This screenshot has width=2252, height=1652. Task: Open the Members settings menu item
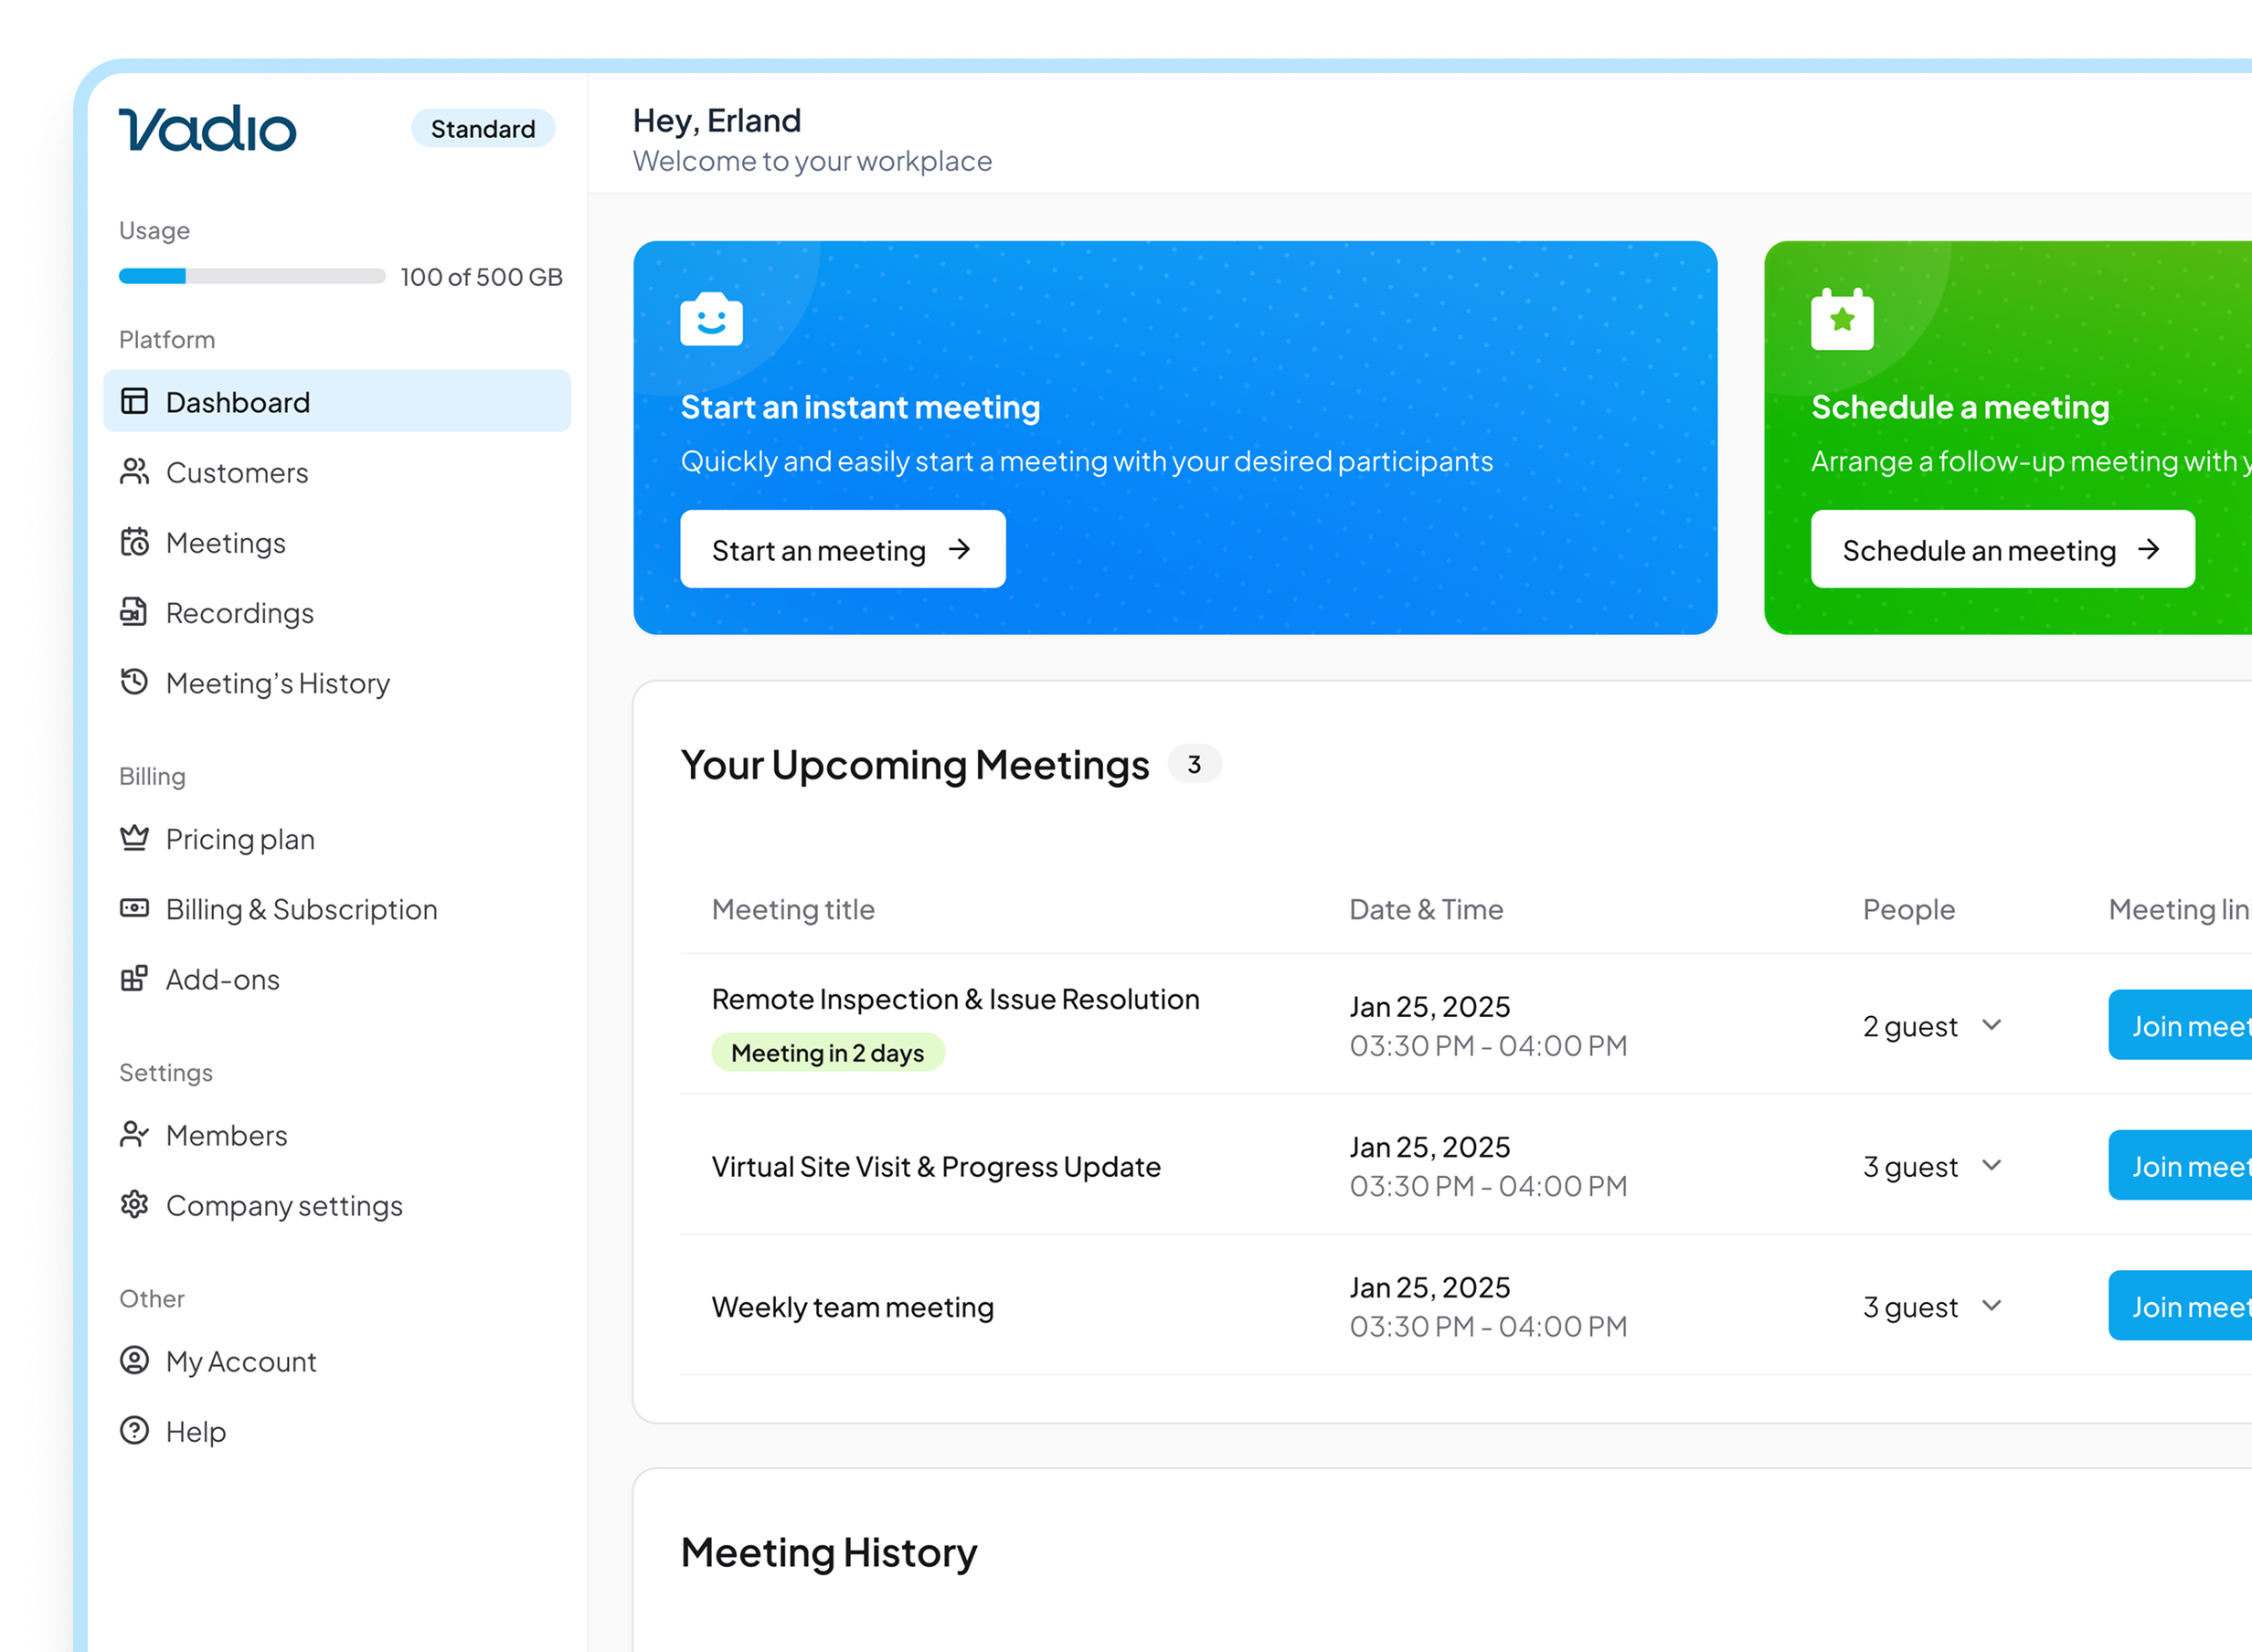226,1135
